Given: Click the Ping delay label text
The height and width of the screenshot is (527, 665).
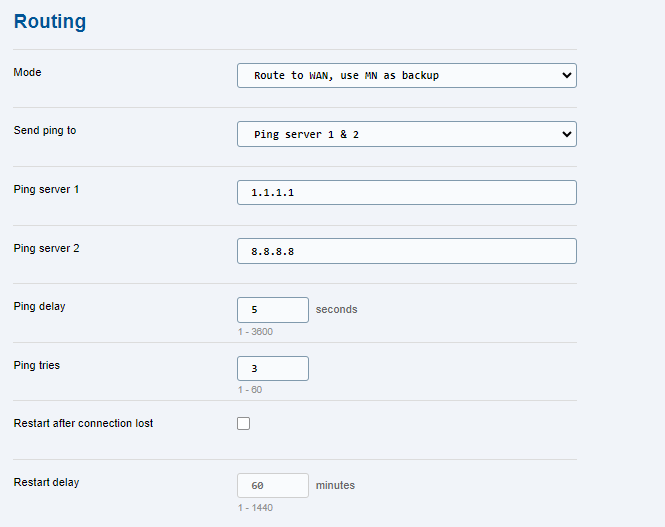Looking at the screenshot, I should coord(39,306).
